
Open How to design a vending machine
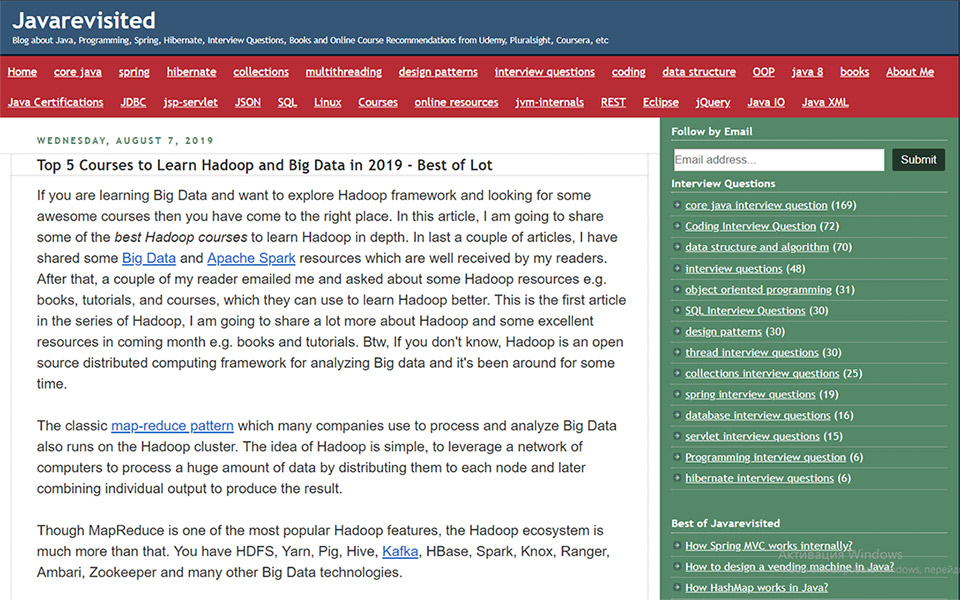pos(789,566)
